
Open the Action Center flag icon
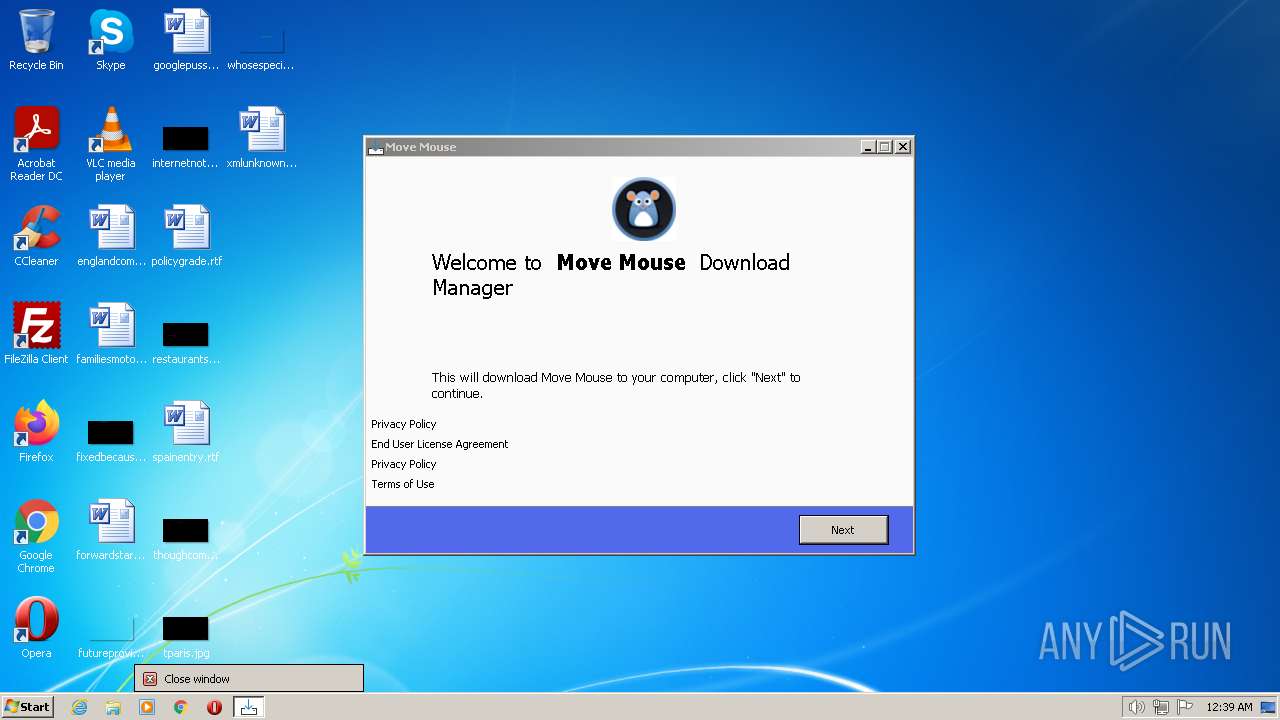(x=1185, y=707)
